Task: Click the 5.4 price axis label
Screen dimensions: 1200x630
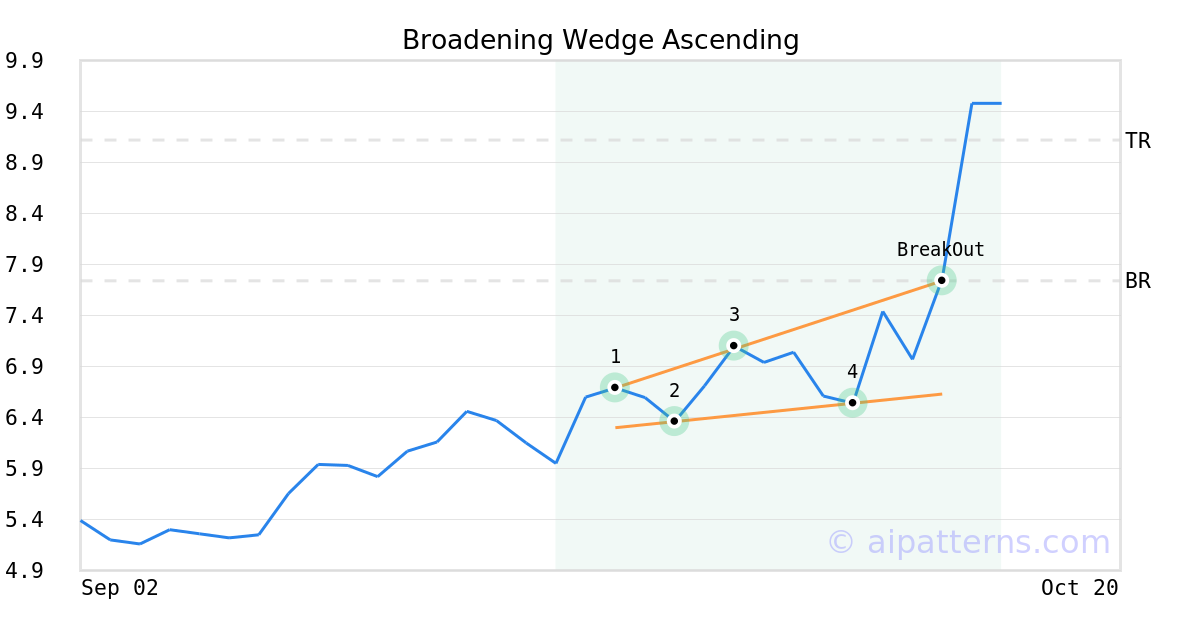Action: click(24, 520)
